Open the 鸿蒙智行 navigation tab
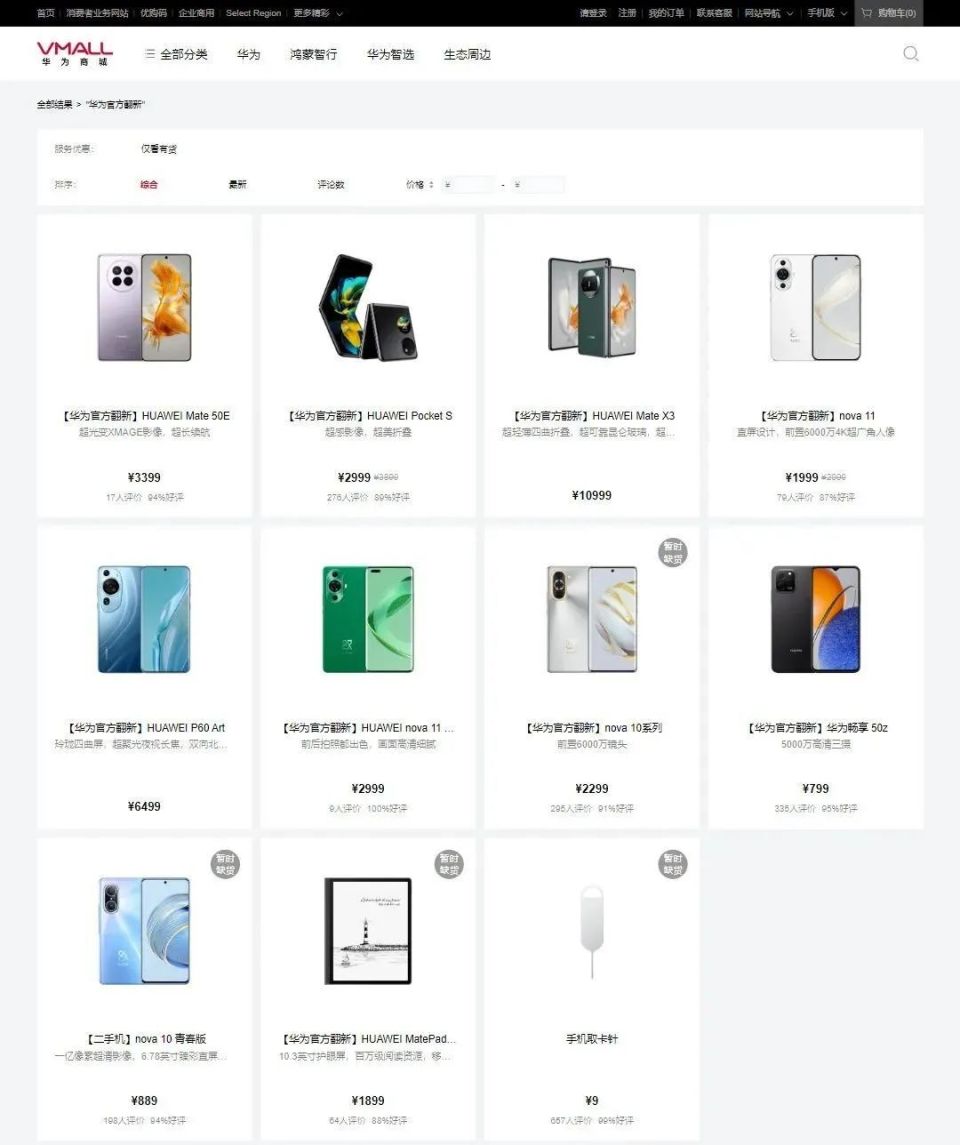 tap(313, 54)
